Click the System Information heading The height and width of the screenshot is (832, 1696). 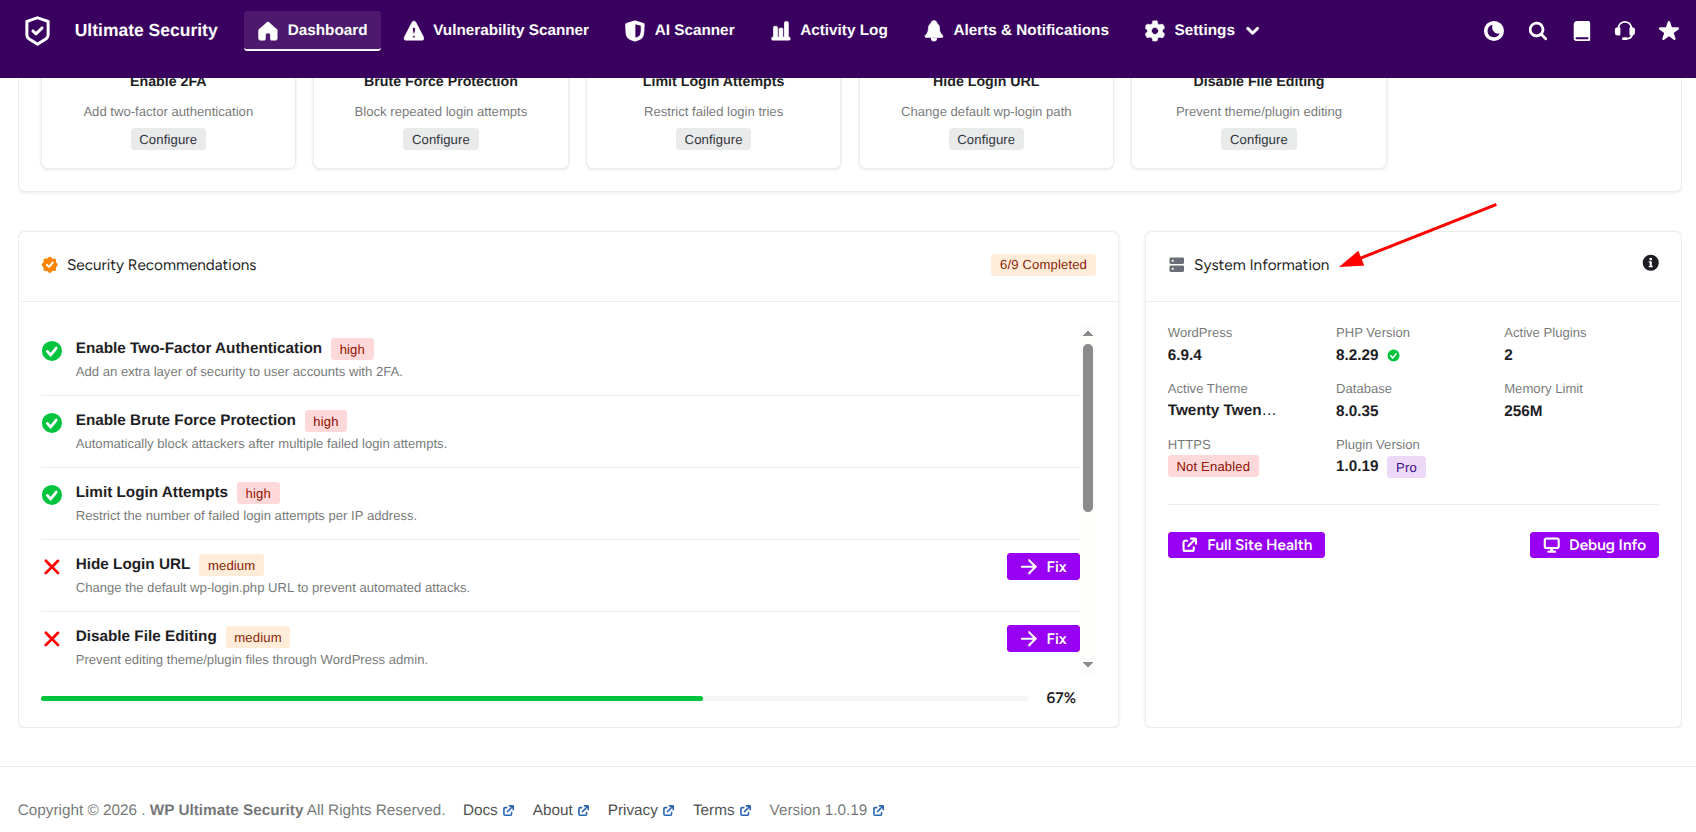point(1262,265)
